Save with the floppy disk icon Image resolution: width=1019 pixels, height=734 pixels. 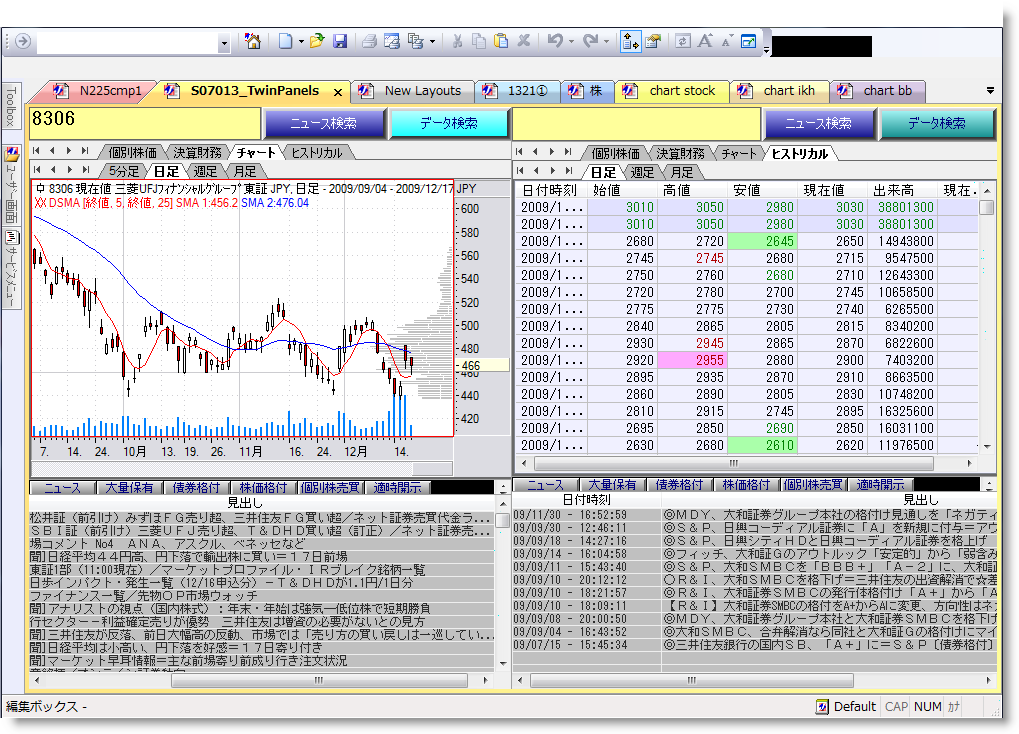[x=340, y=41]
